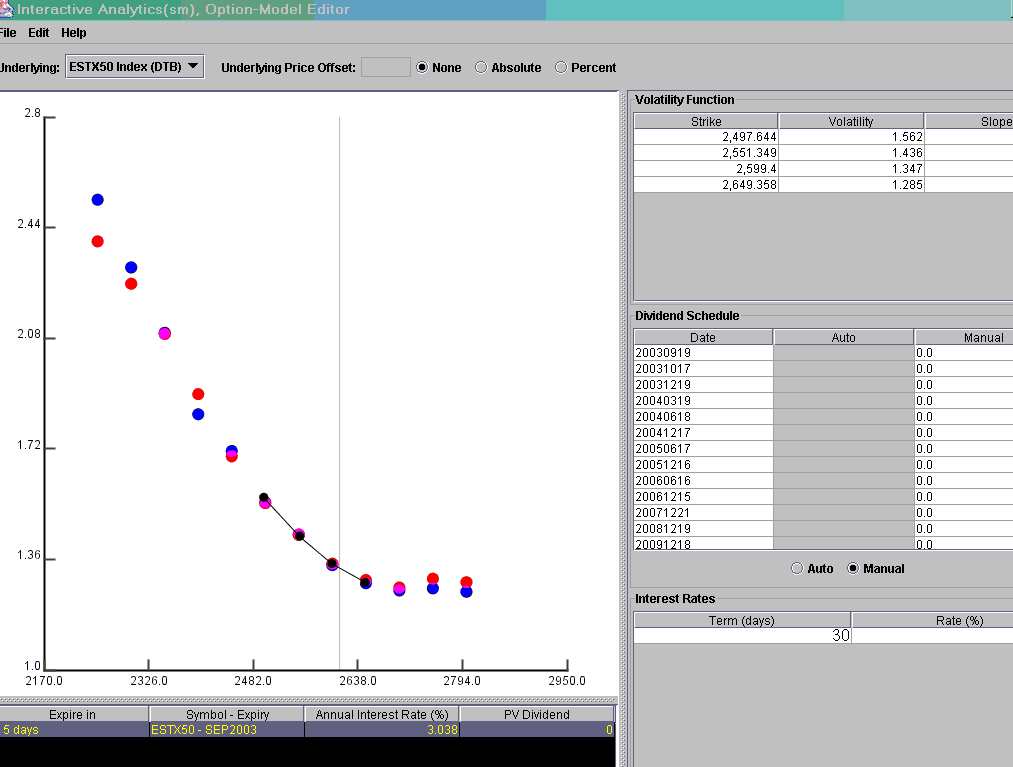1013x767 pixels.
Task: Select the Percent offset radio button
Action: click(x=561, y=68)
